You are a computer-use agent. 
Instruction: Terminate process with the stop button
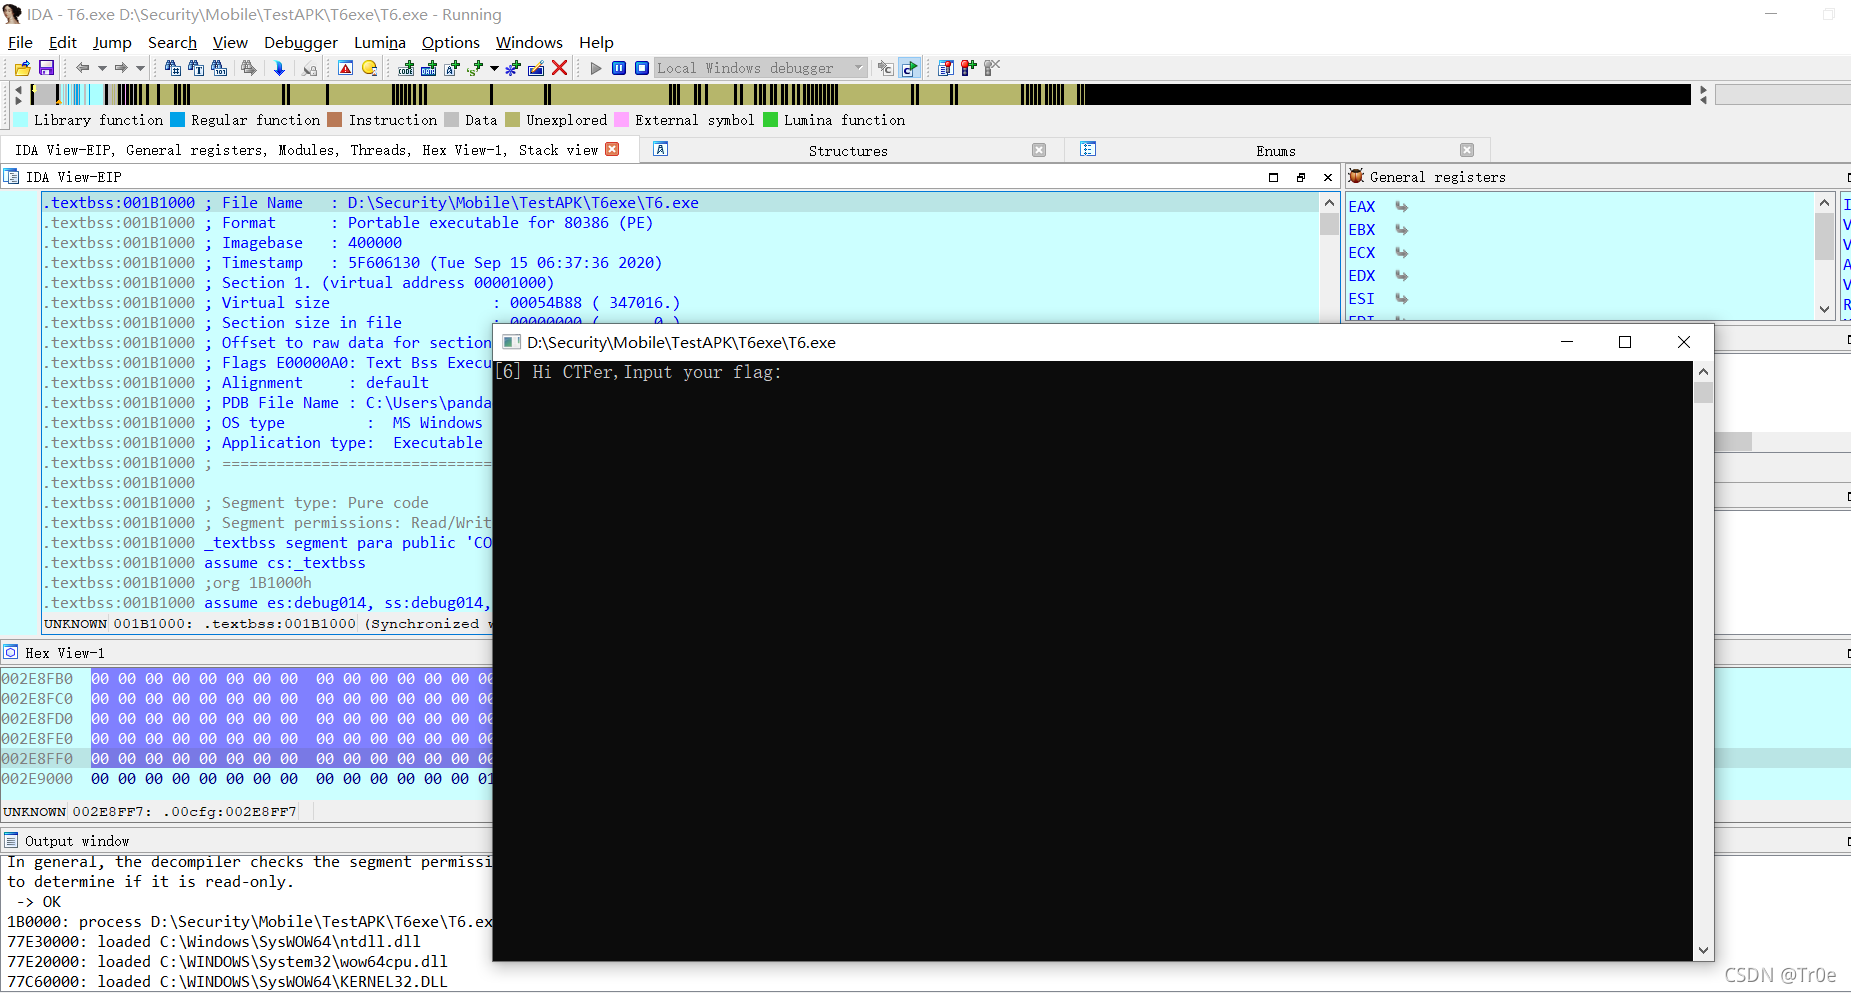point(642,68)
